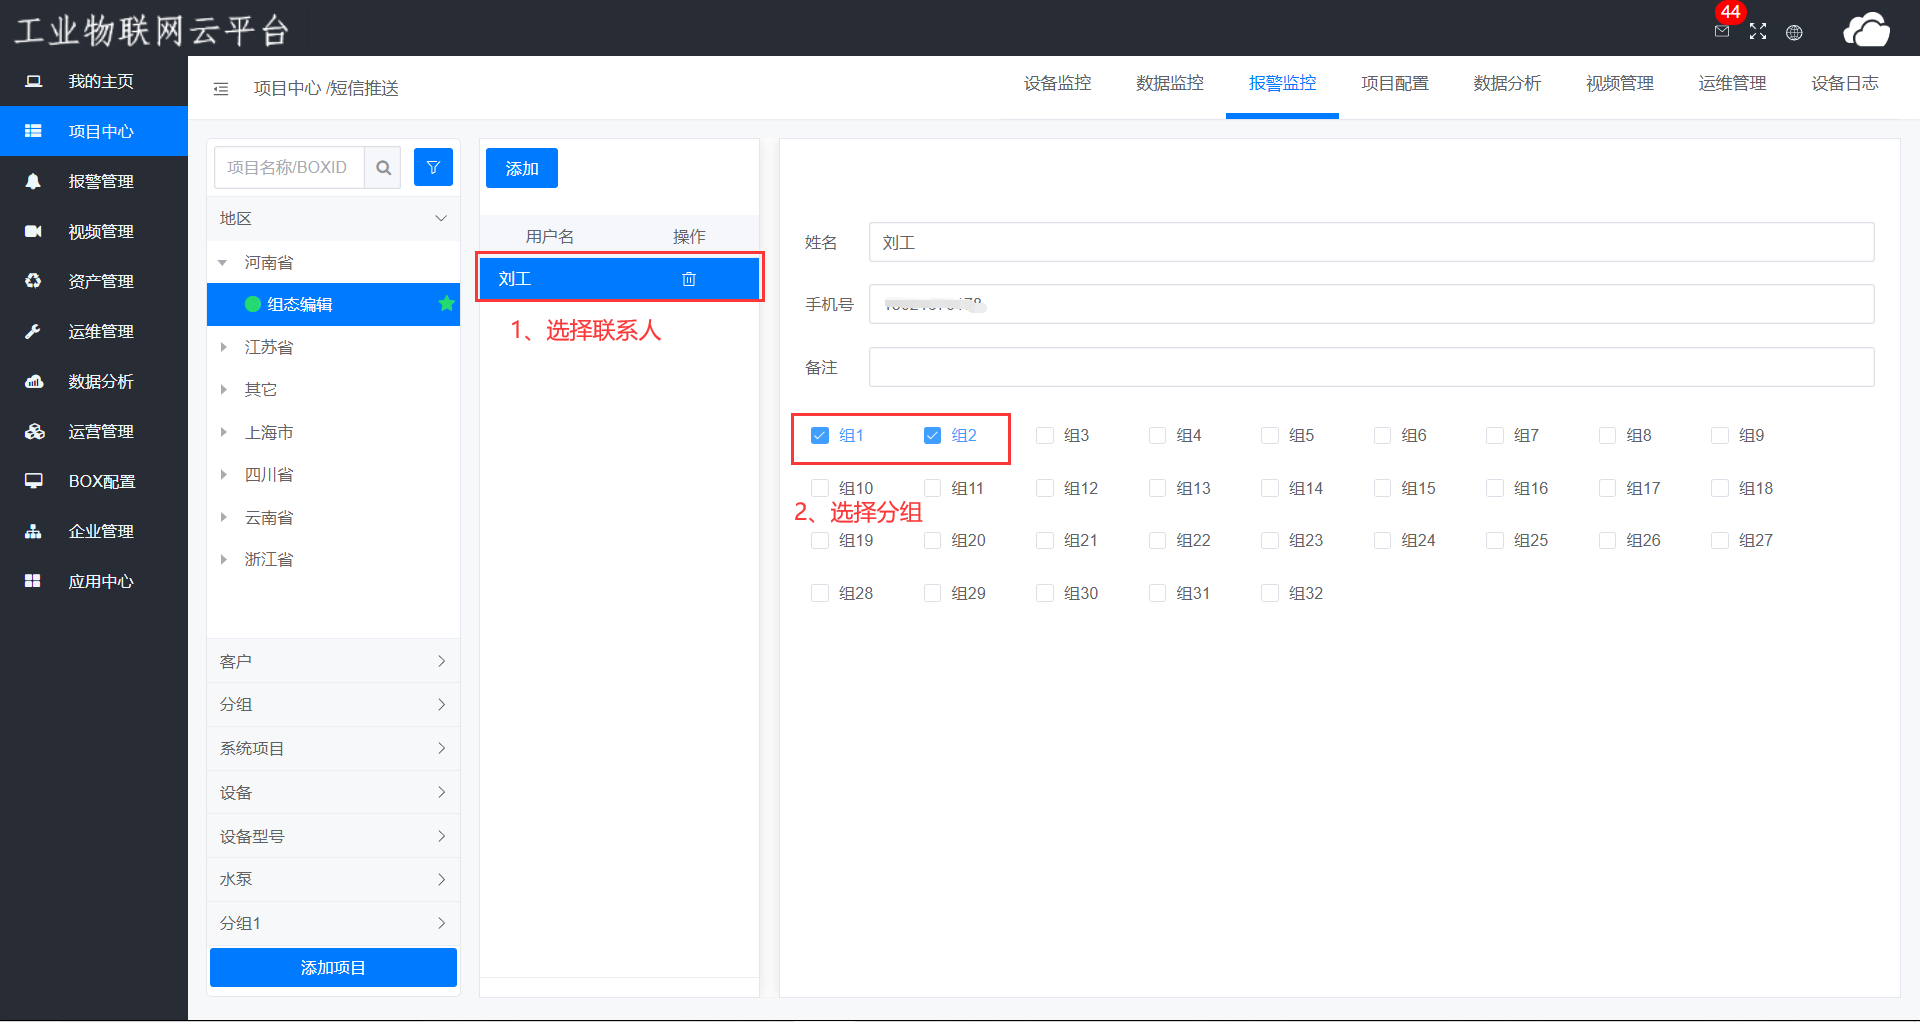Open 报警管理 in the left sidebar

[100, 181]
